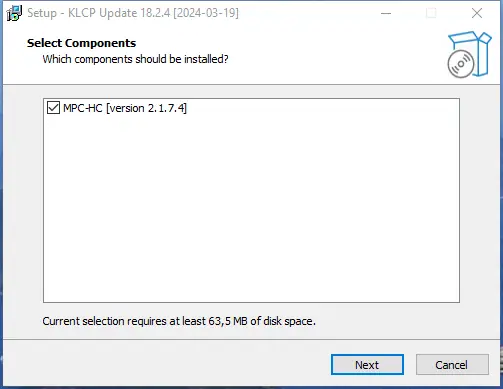The height and width of the screenshot is (389, 503).
Task: Proceed with the Next button
Action: (367, 365)
